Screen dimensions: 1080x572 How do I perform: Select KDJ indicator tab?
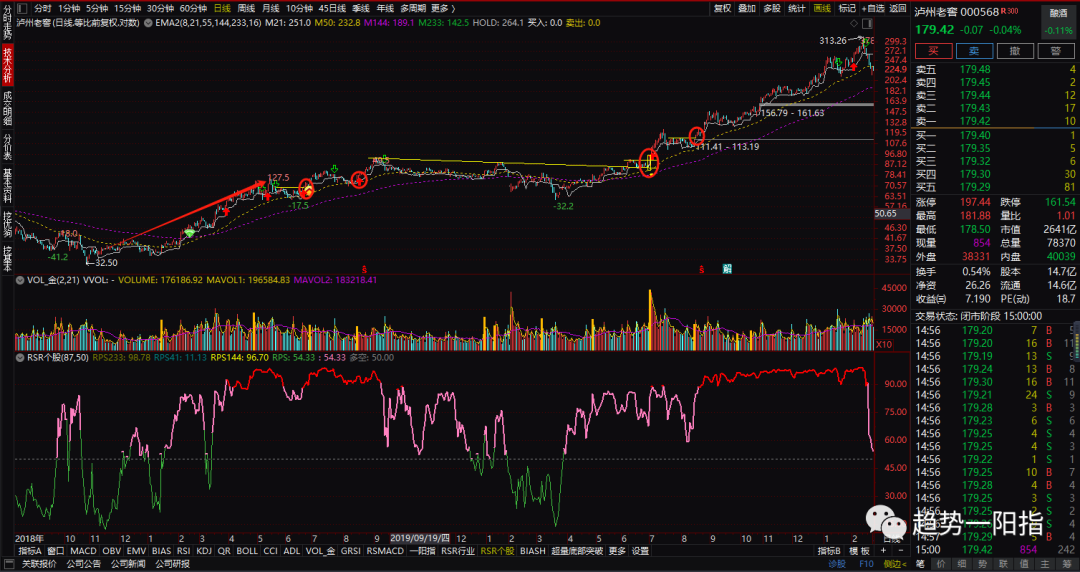204,551
